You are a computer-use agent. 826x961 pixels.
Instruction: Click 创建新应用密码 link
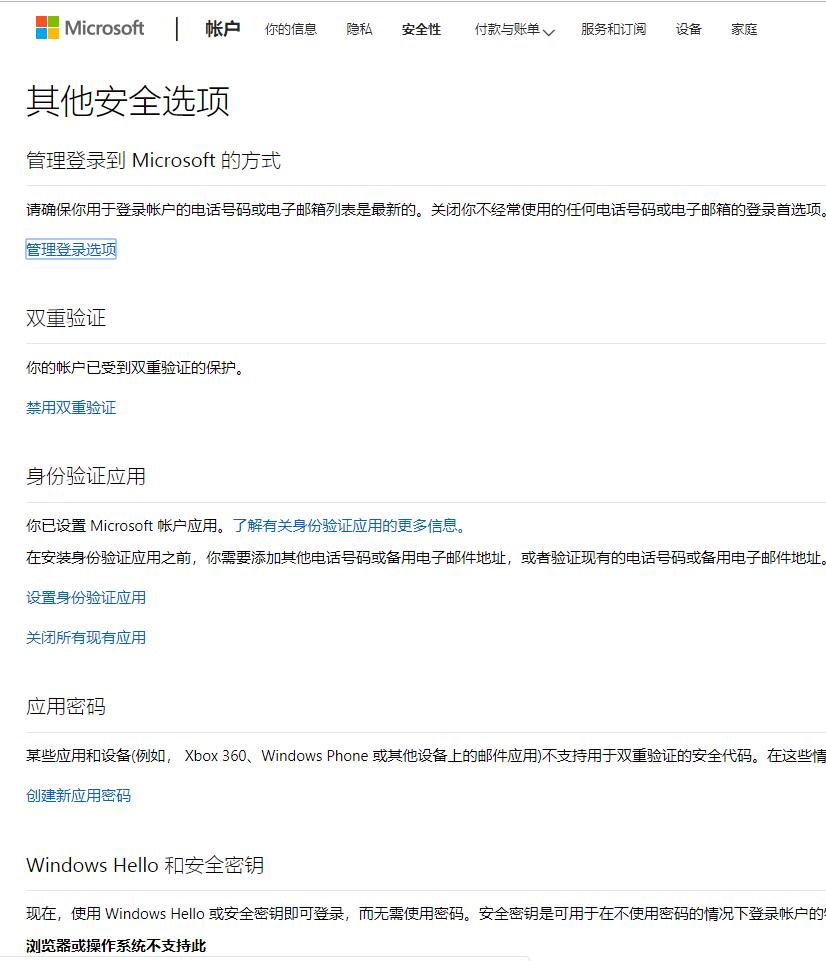tap(78, 796)
